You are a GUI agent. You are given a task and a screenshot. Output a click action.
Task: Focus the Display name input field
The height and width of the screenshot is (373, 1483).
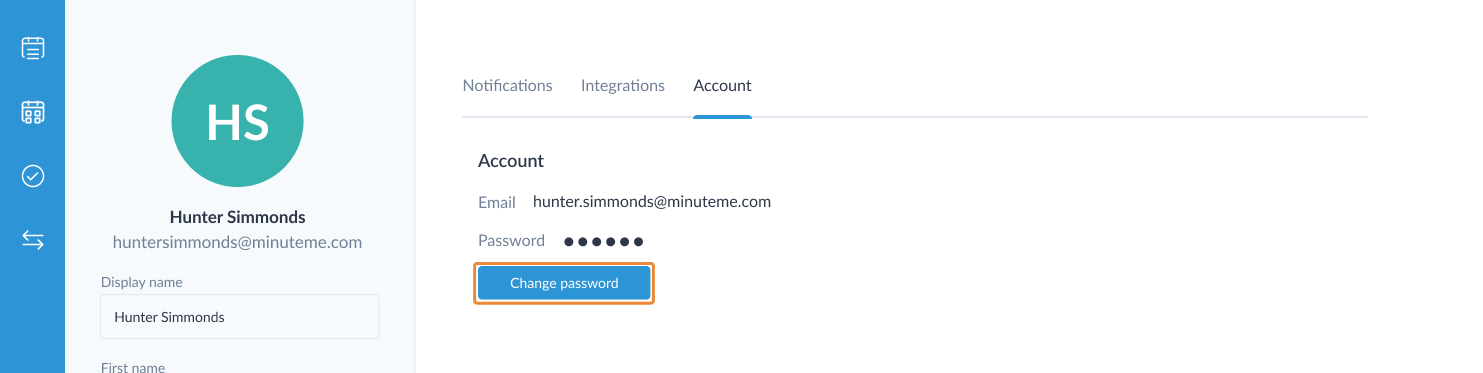[x=240, y=316]
